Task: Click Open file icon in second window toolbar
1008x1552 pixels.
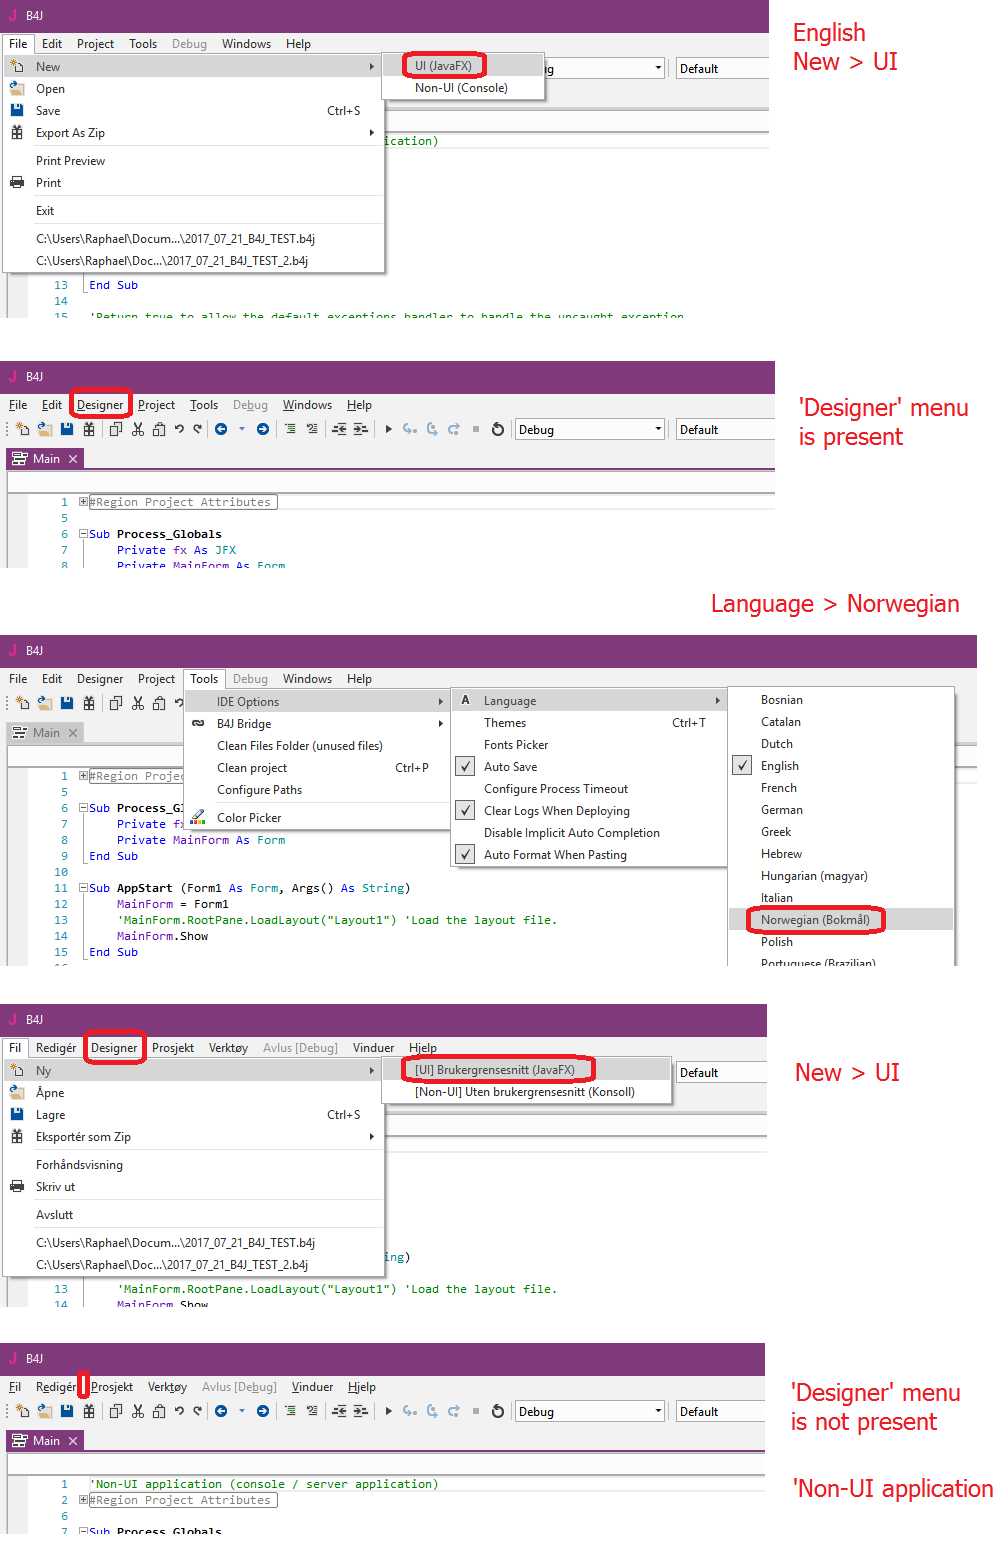Action: pos(45,429)
